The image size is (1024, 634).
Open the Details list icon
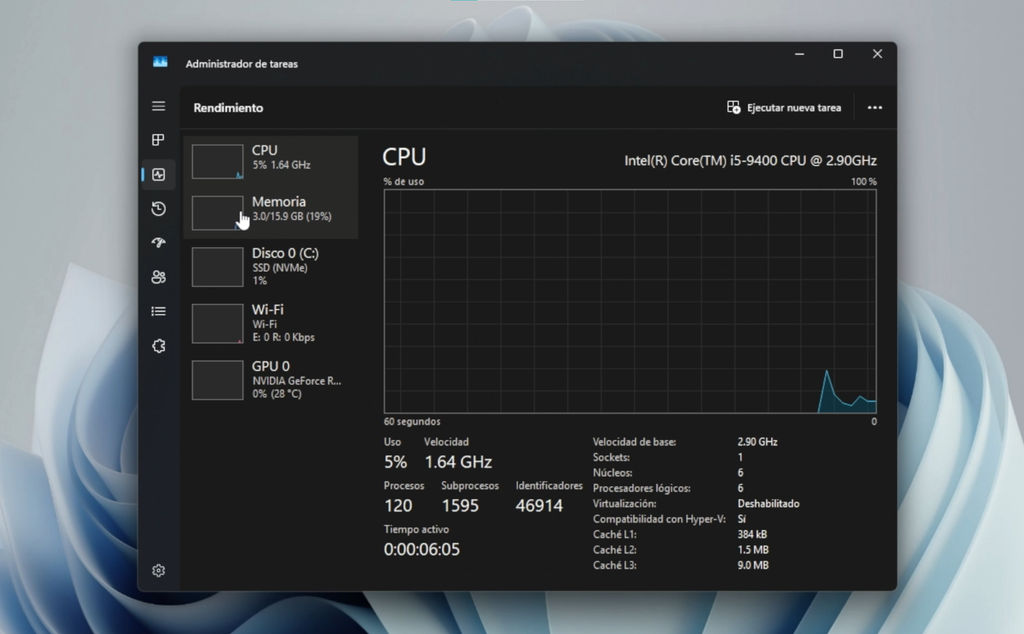coord(159,311)
